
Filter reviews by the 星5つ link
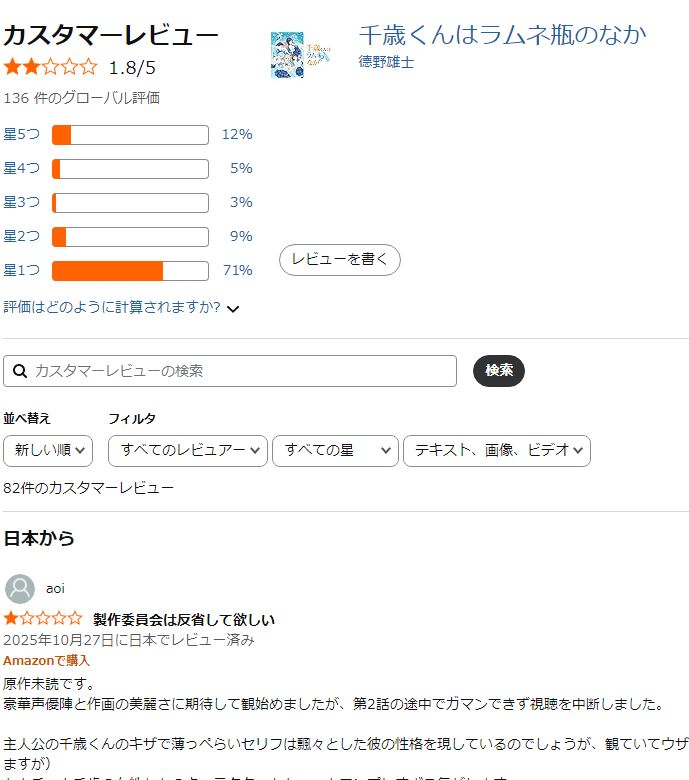pyautogui.click(x=22, y=134)
